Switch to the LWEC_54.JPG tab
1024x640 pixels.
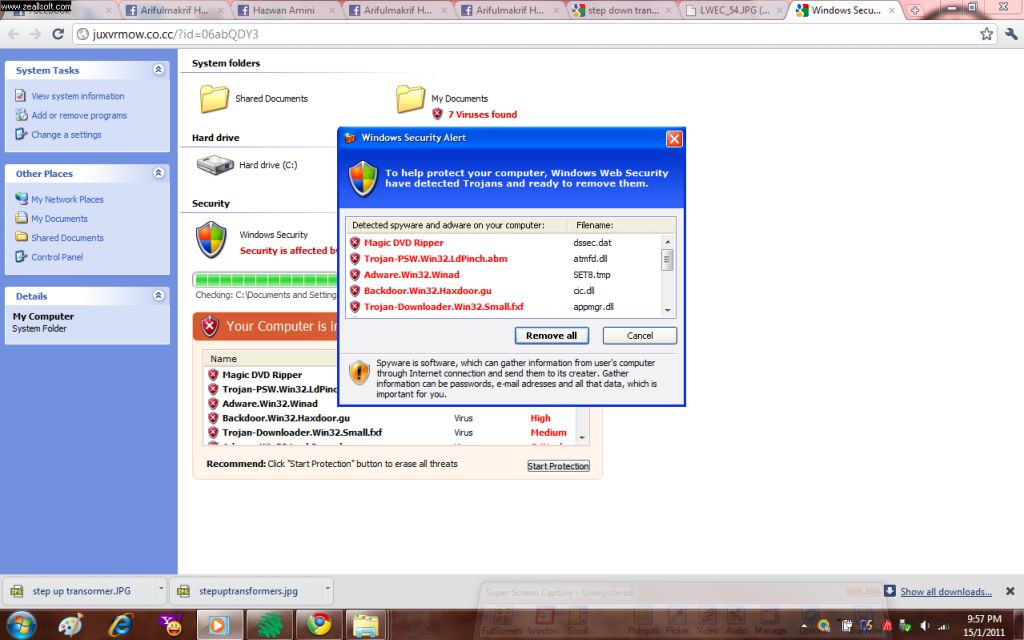pyautogui.click(x=734, y=10)
